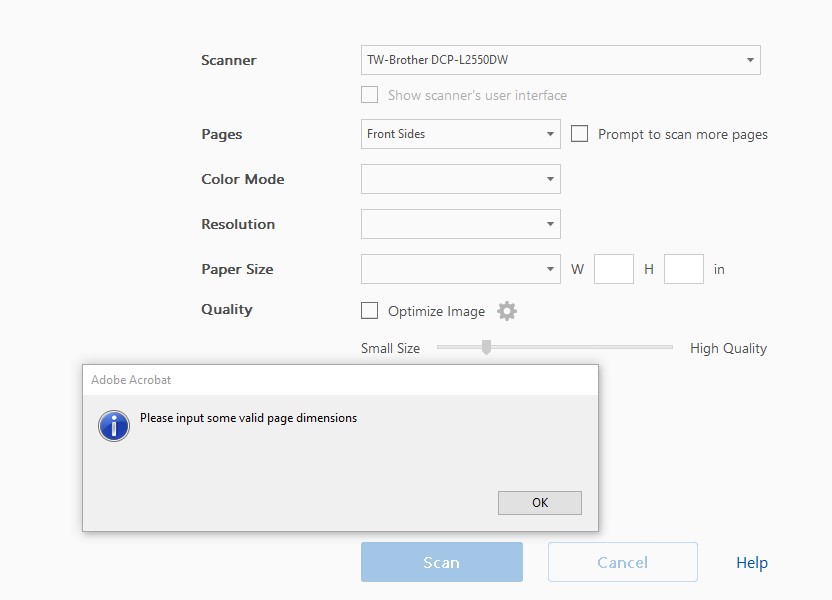Open the Paper Size dropdown
832x600 pixels.
point(460,269)
